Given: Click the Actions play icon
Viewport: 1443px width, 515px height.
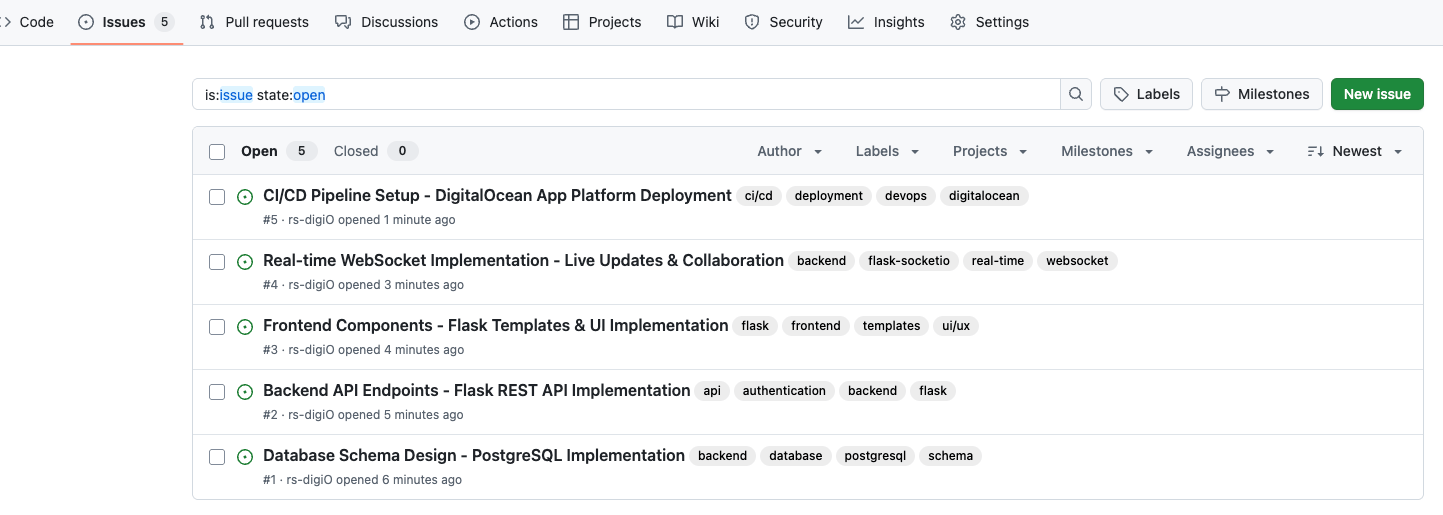Looking at the screenshot, I should pyautogui.click(x=472, y=22).
